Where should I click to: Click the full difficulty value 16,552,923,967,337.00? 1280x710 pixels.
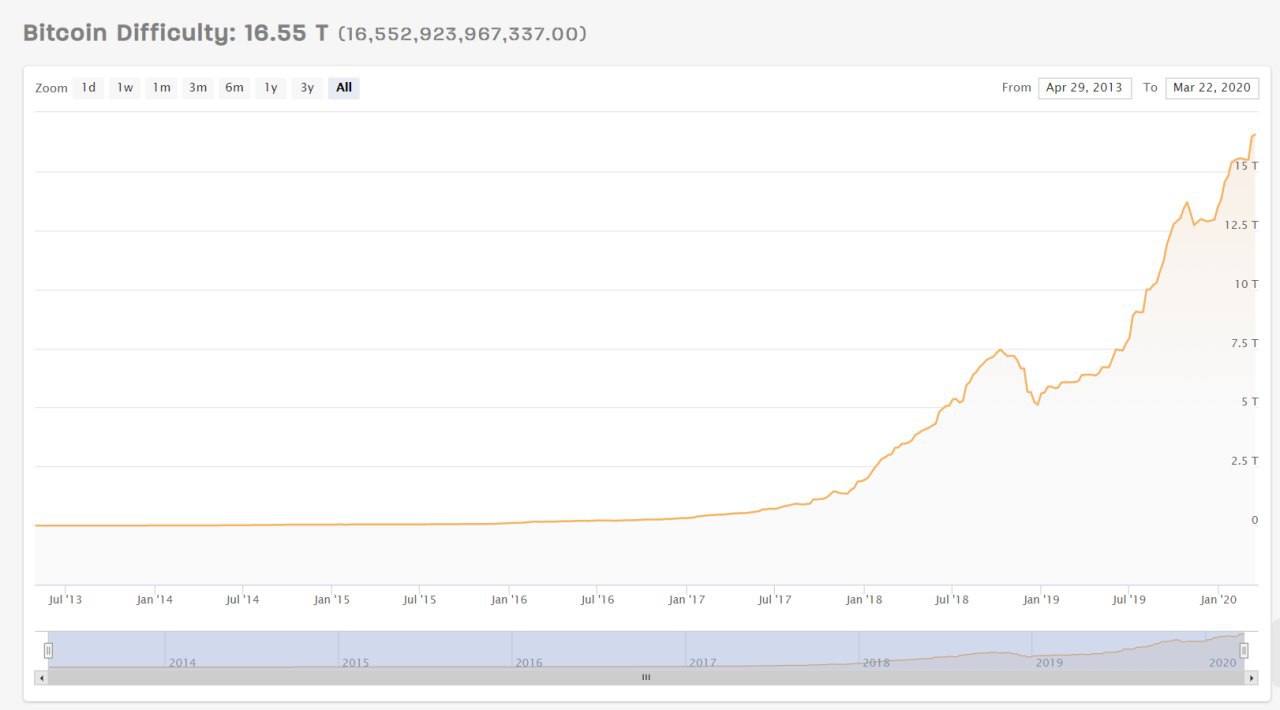point(462,34)
